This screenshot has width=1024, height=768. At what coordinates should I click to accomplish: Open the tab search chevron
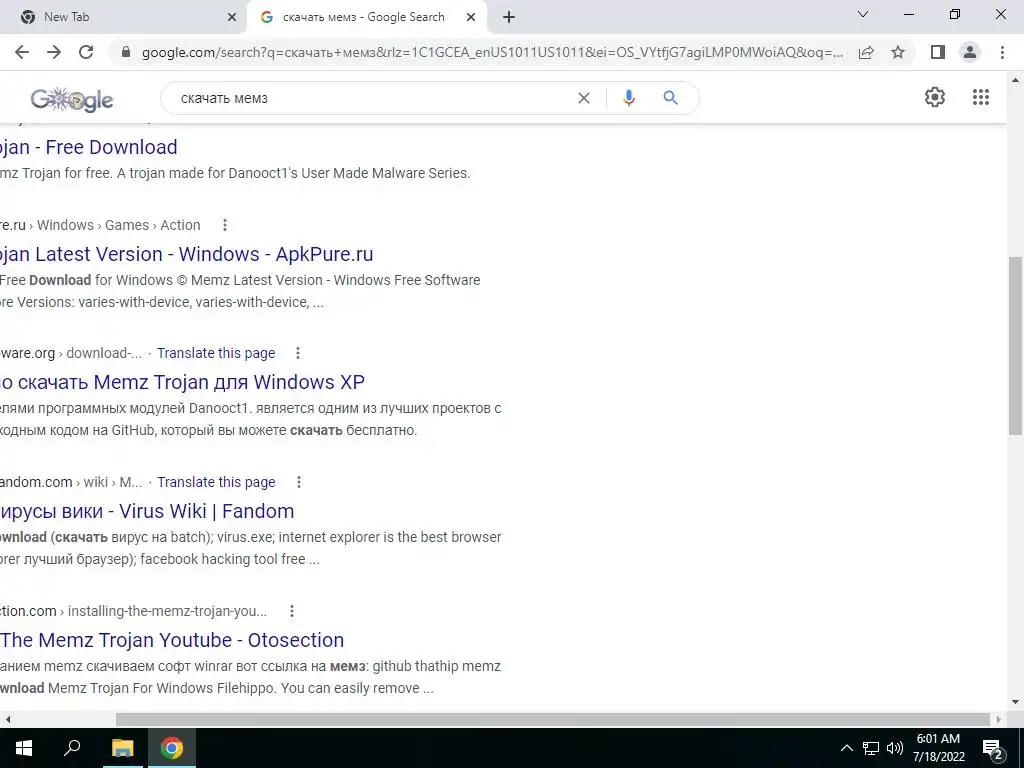pos(863,14)
